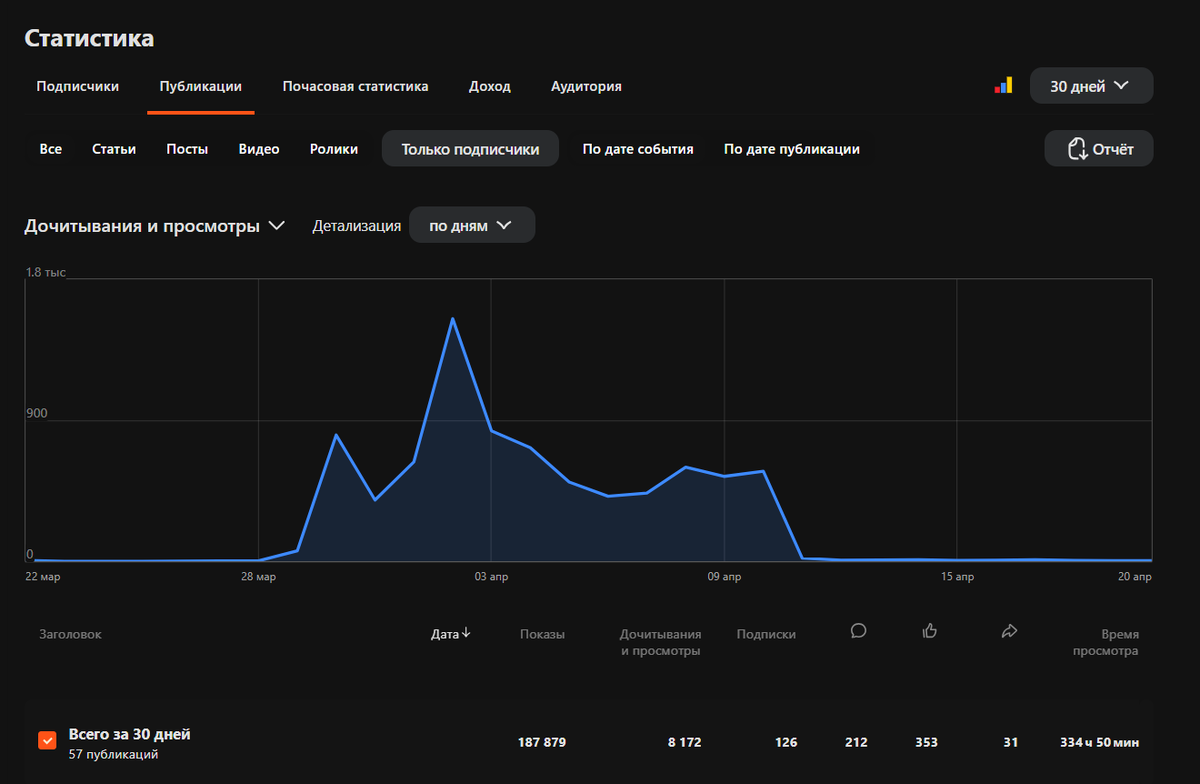Click the 15 апр axis label
Viewport: 1200px width, 784px height.
click(957, 577)
